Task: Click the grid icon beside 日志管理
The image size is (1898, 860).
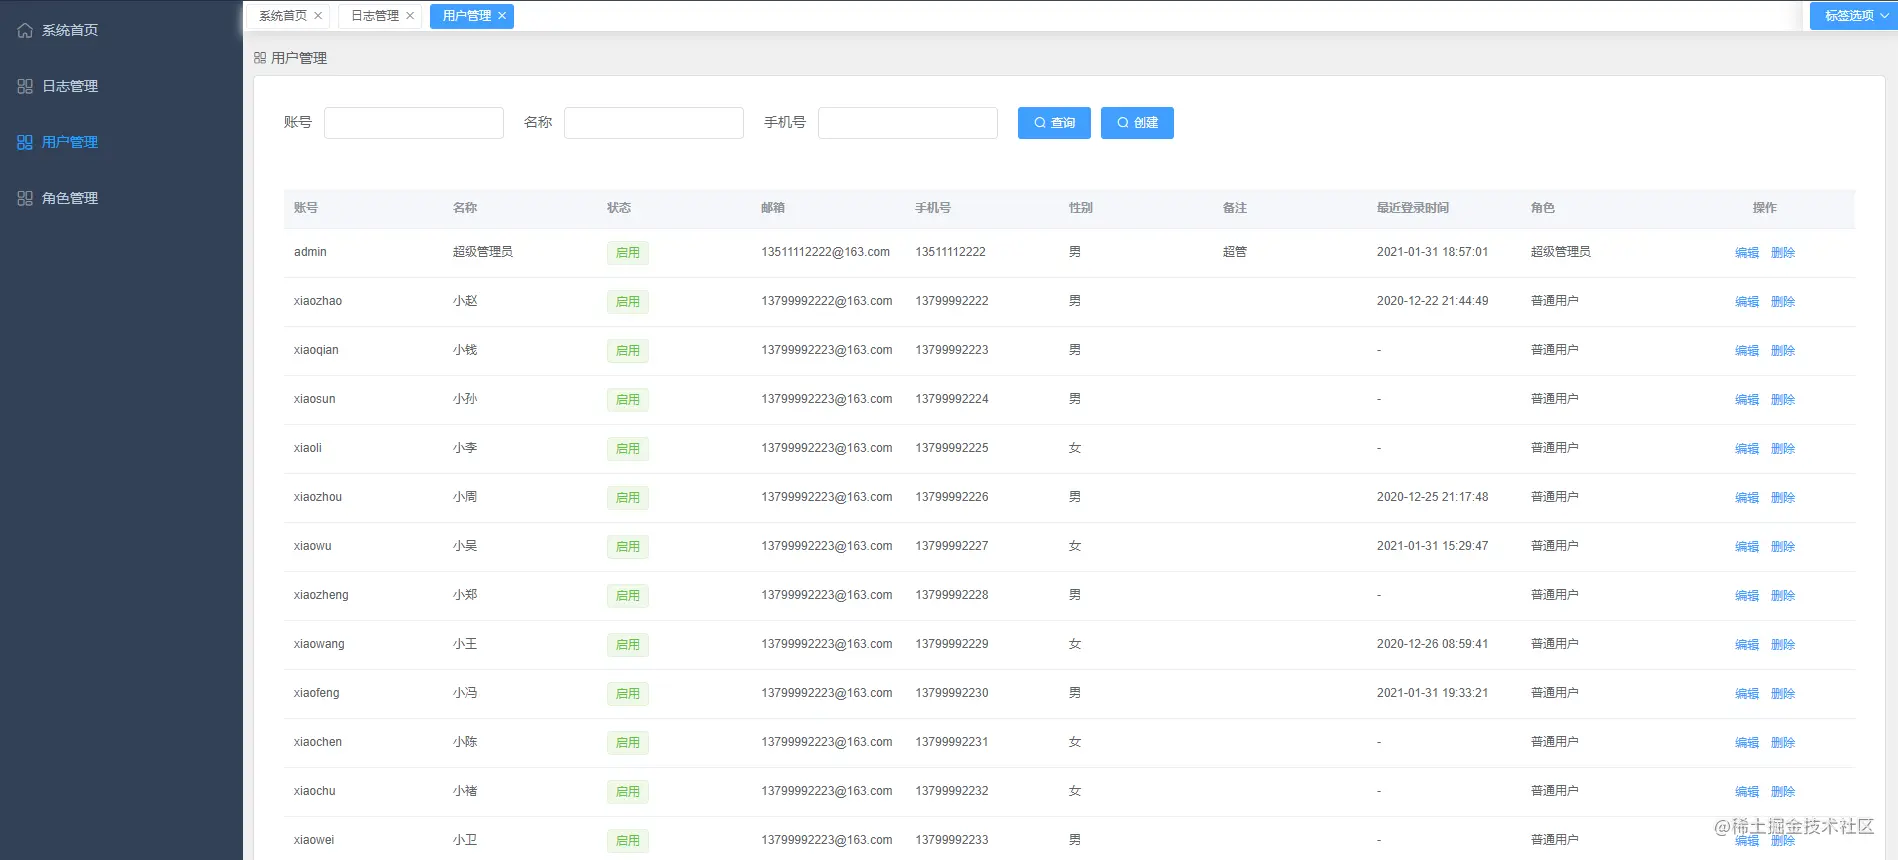Action: [25, 86]
